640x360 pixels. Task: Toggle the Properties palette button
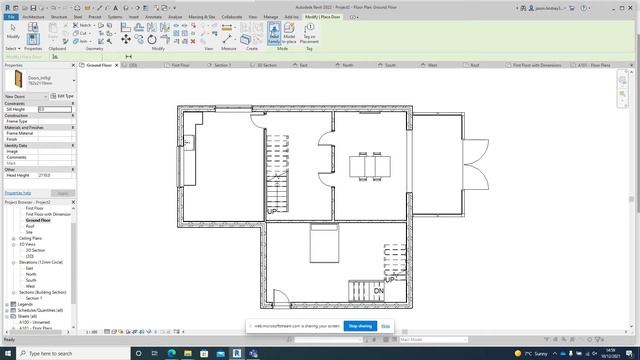pos(33,39)
